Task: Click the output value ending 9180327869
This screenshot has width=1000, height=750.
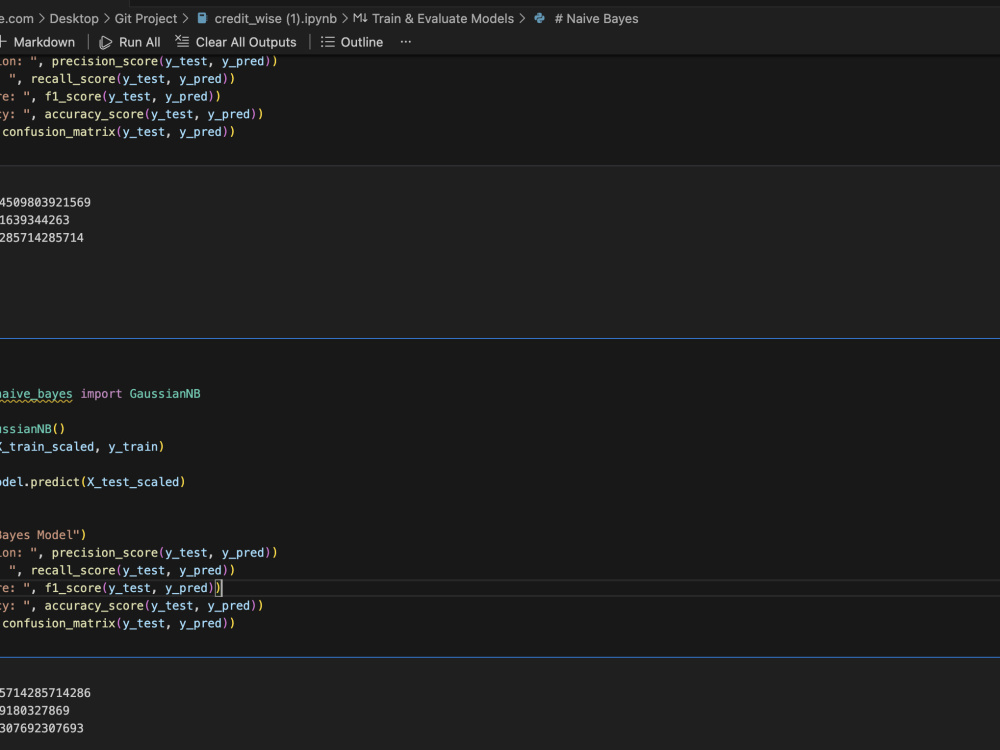Action: pos(34,710)
